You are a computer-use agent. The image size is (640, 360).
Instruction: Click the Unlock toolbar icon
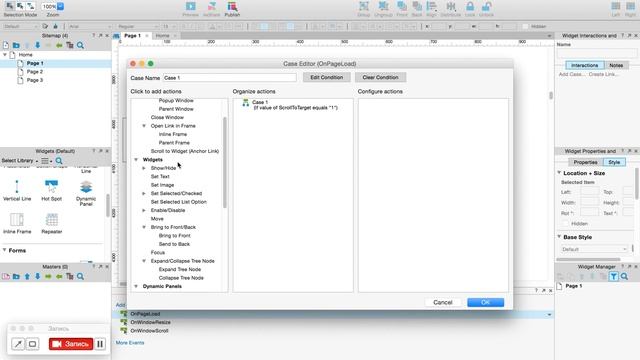click(x=486, y=6)
